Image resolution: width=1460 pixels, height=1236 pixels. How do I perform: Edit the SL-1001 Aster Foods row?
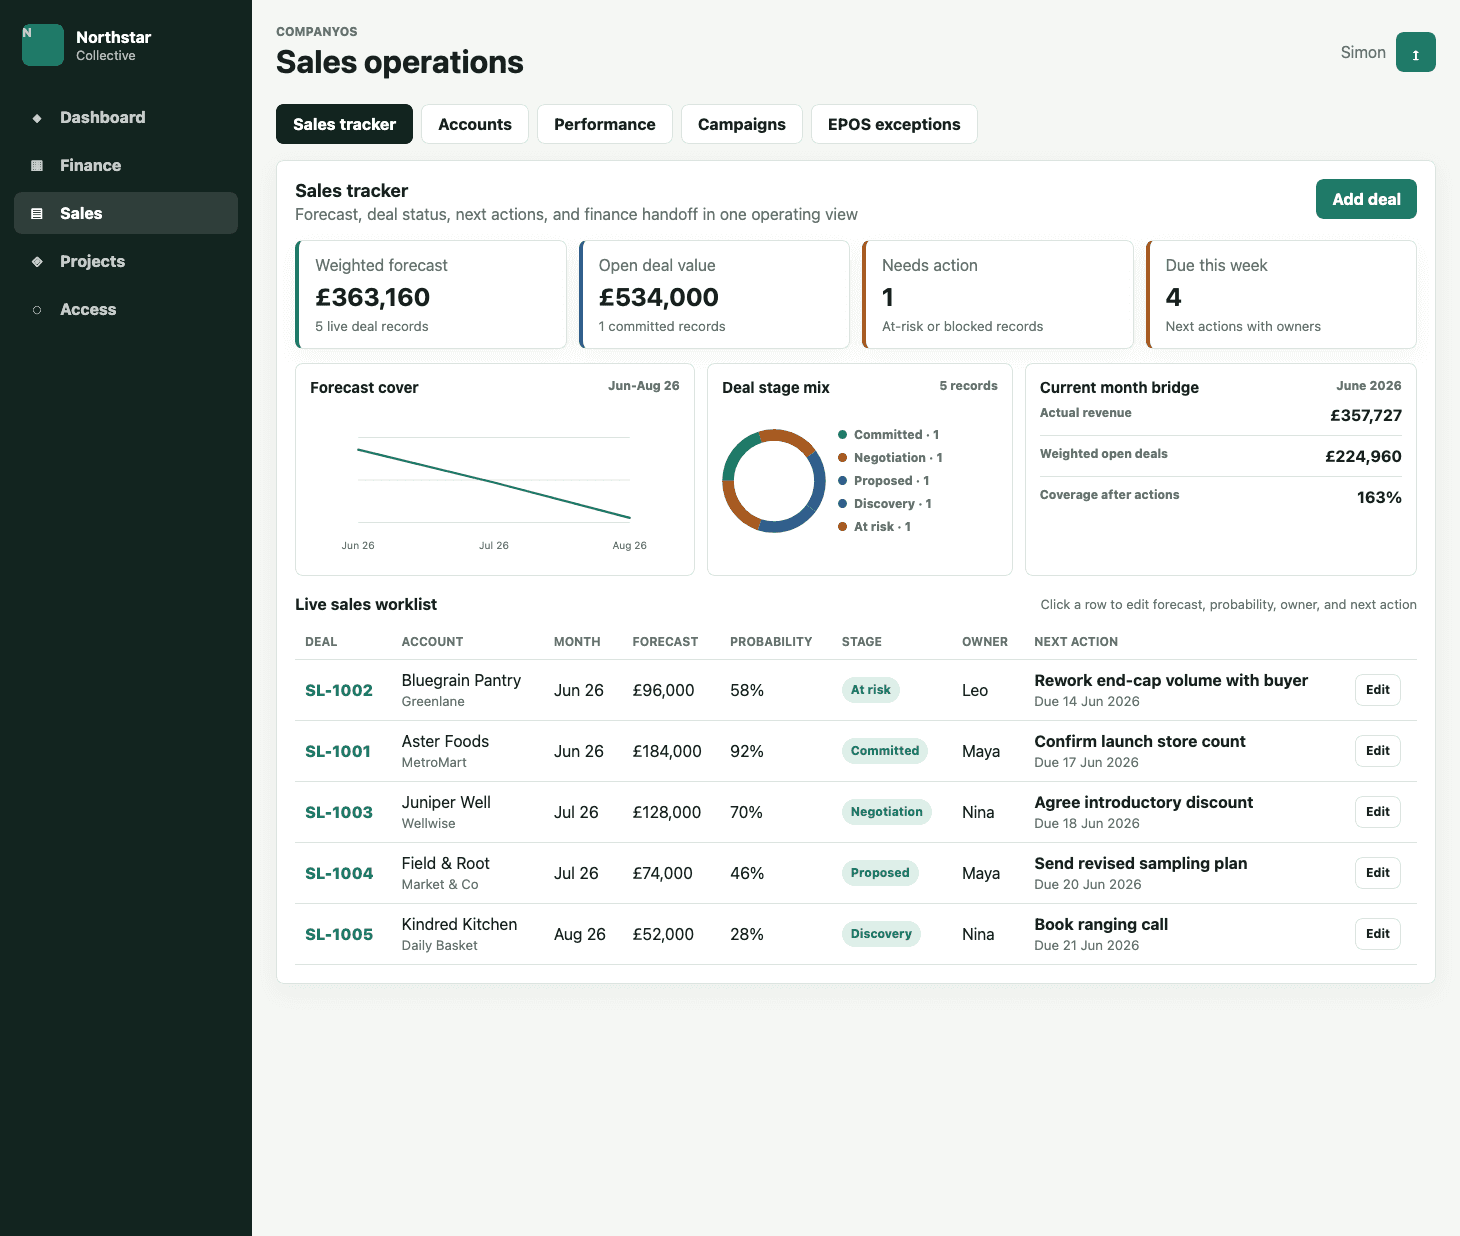(1378, 751)
